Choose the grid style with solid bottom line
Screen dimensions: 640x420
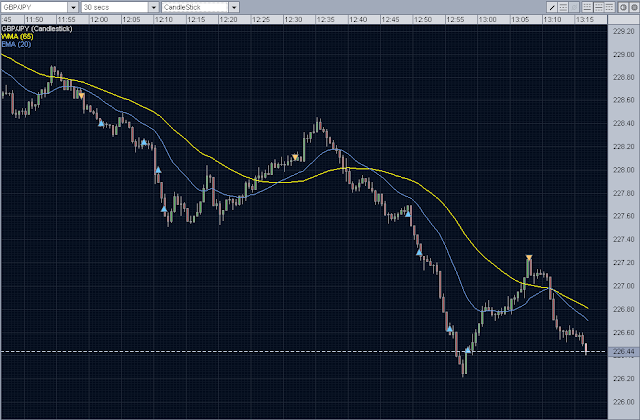point(587,7)
